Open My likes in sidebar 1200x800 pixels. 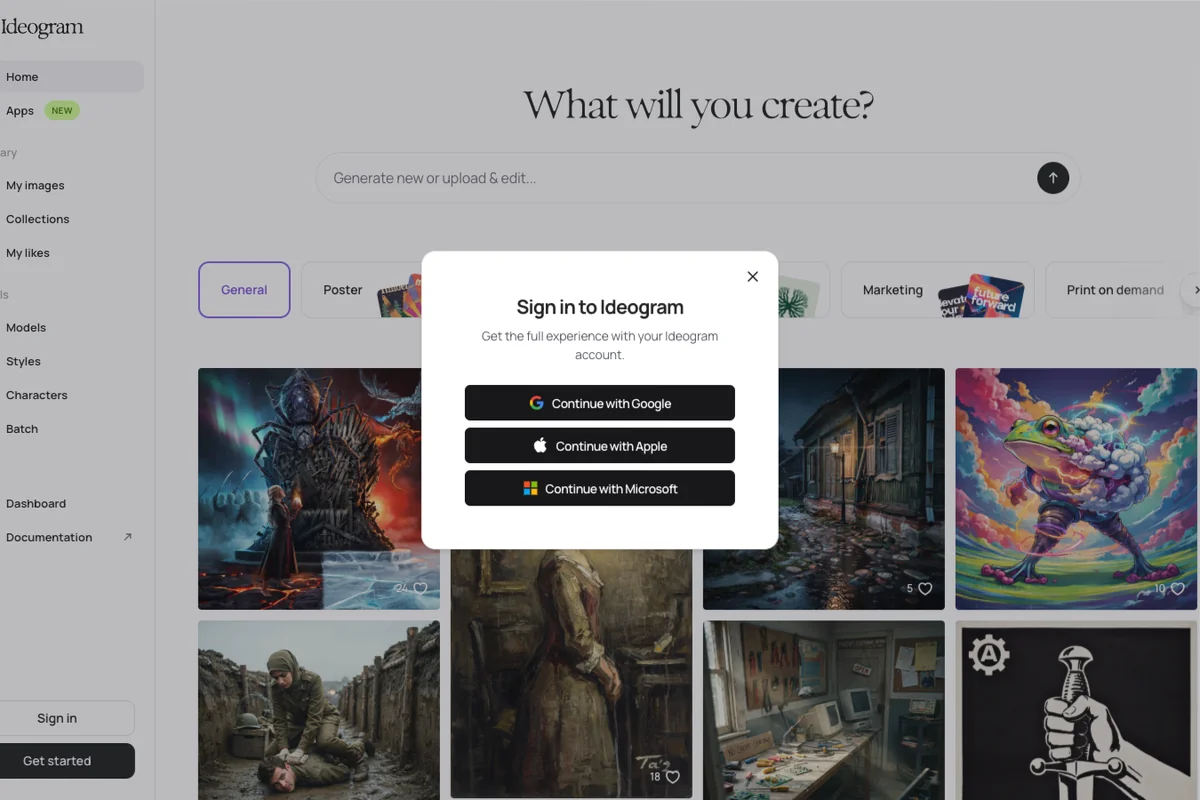pos(28,253)
